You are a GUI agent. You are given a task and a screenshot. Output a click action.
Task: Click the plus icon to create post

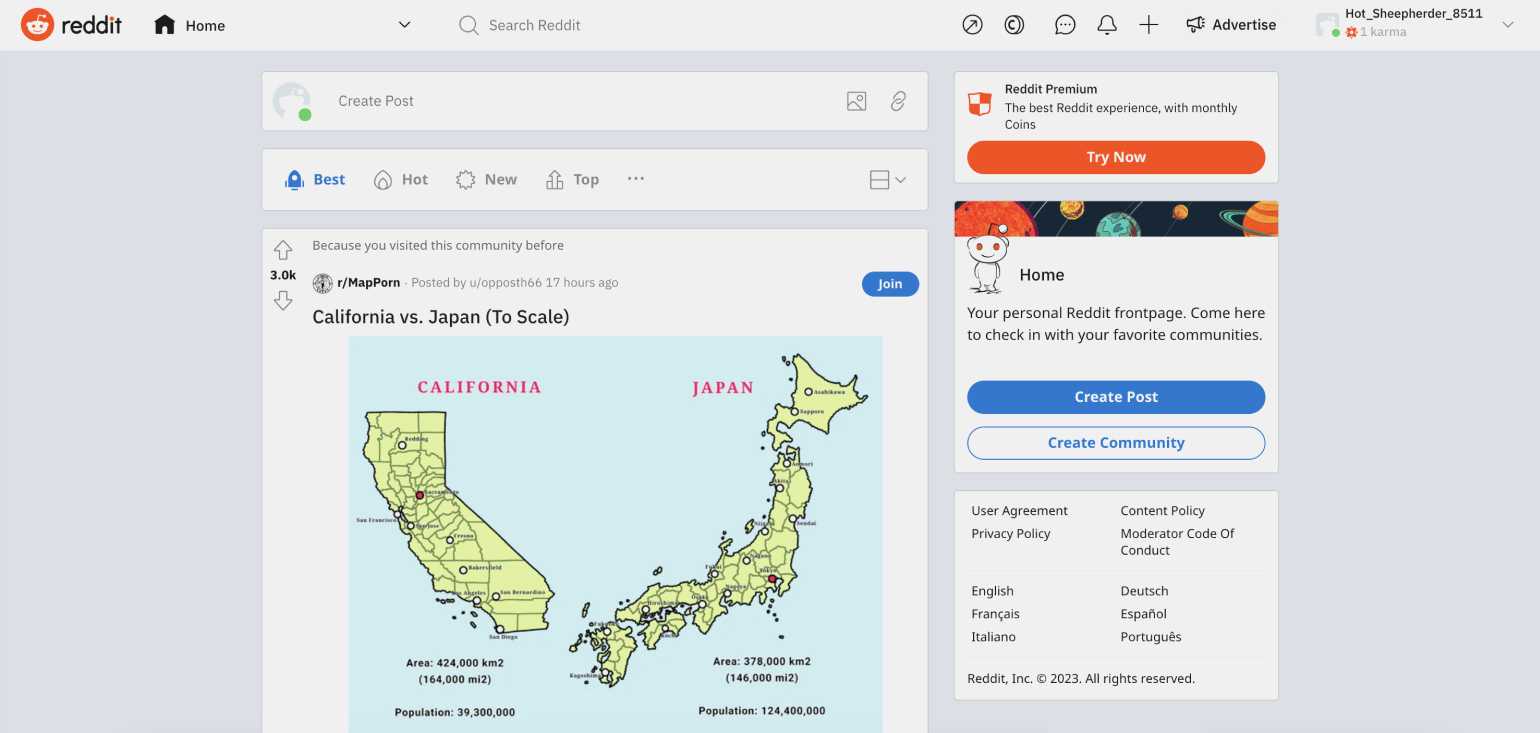(1149, 25)
